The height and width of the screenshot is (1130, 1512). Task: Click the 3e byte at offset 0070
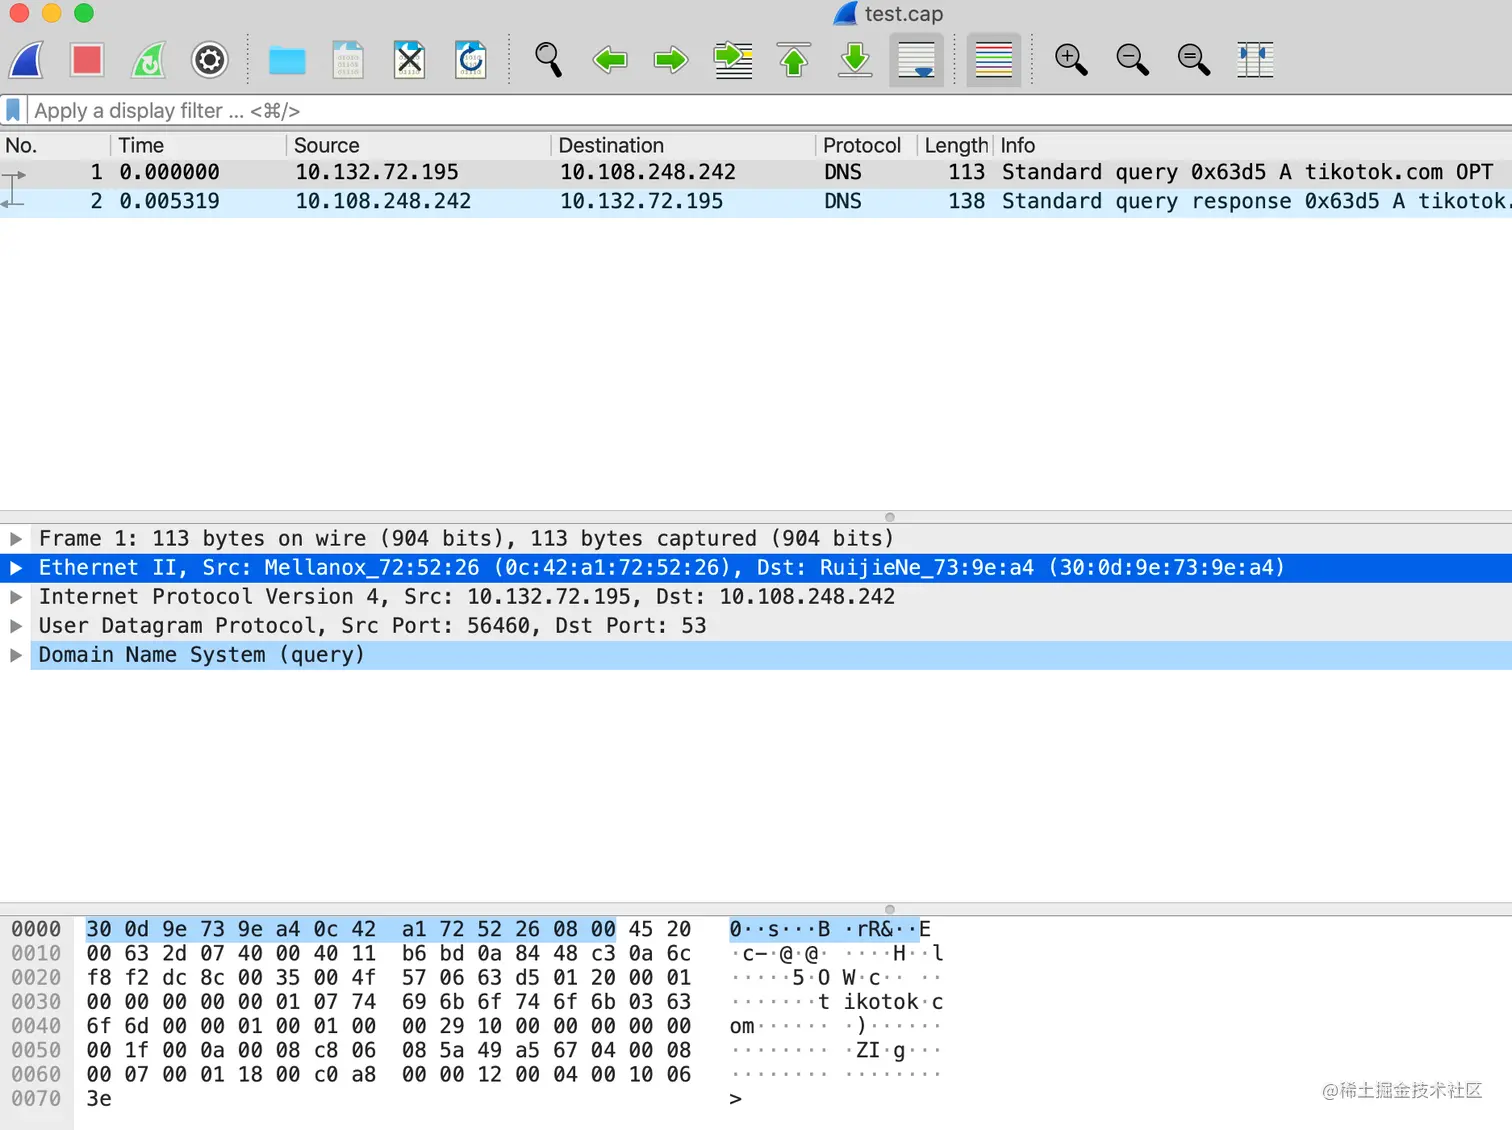click(99, 1098)
